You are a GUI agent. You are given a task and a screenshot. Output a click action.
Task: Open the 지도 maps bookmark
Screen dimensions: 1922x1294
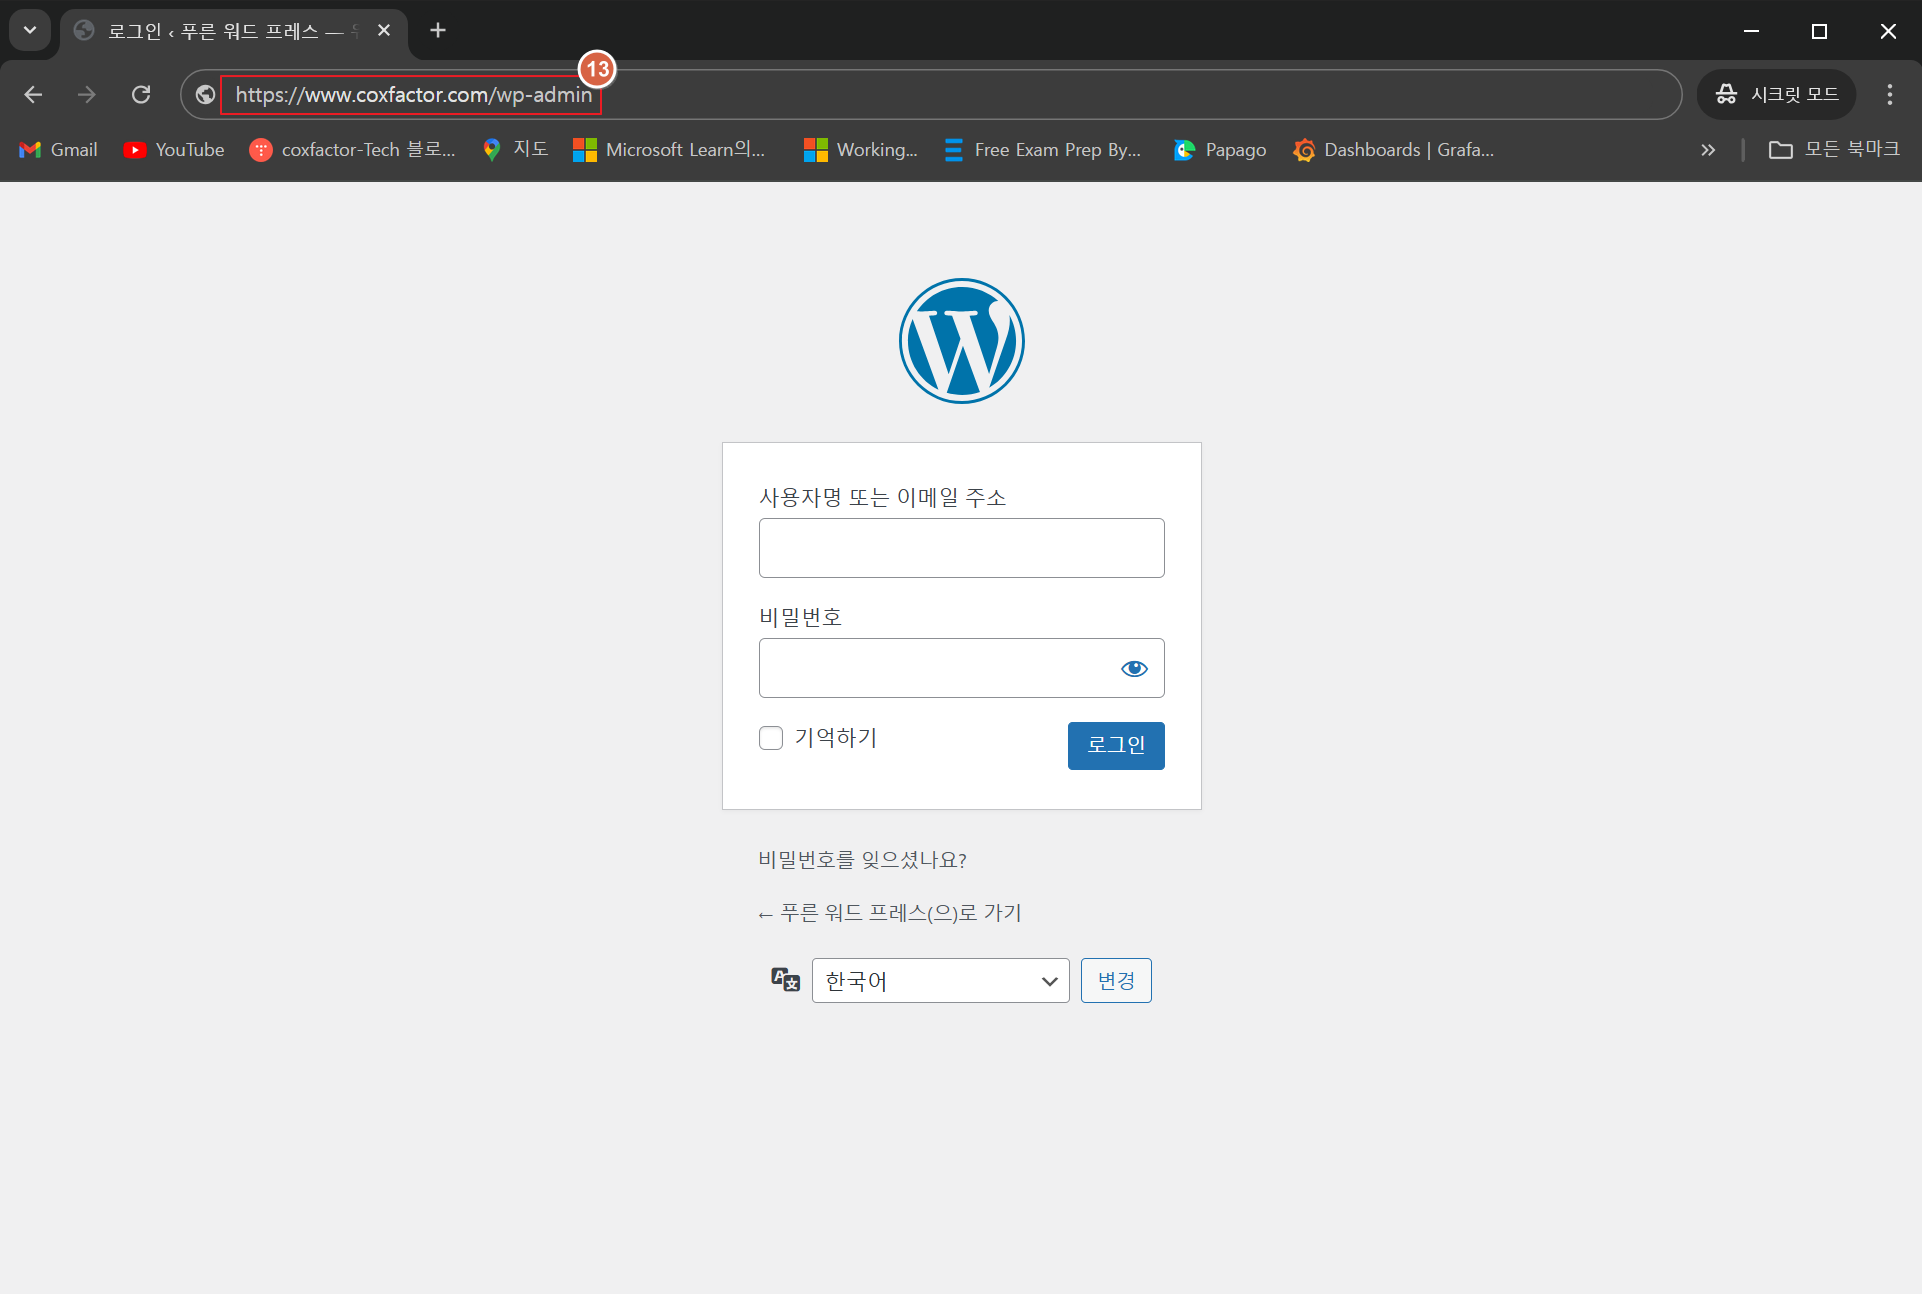point(516,150)
